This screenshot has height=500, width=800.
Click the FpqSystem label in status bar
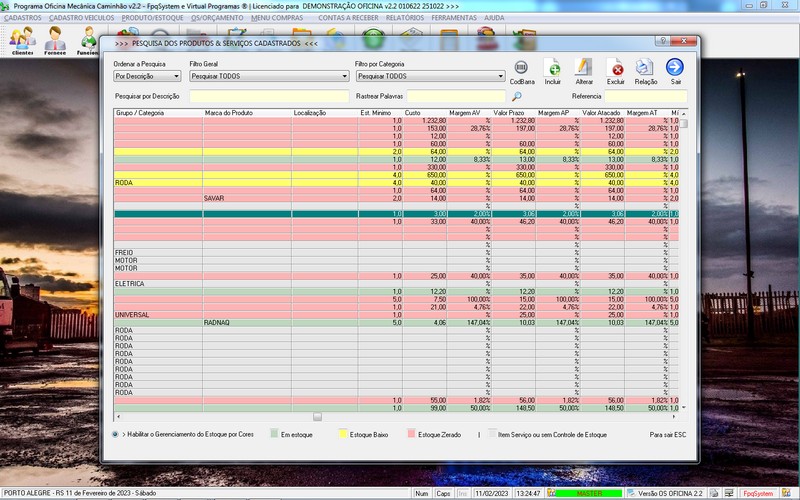pos(758,493)
